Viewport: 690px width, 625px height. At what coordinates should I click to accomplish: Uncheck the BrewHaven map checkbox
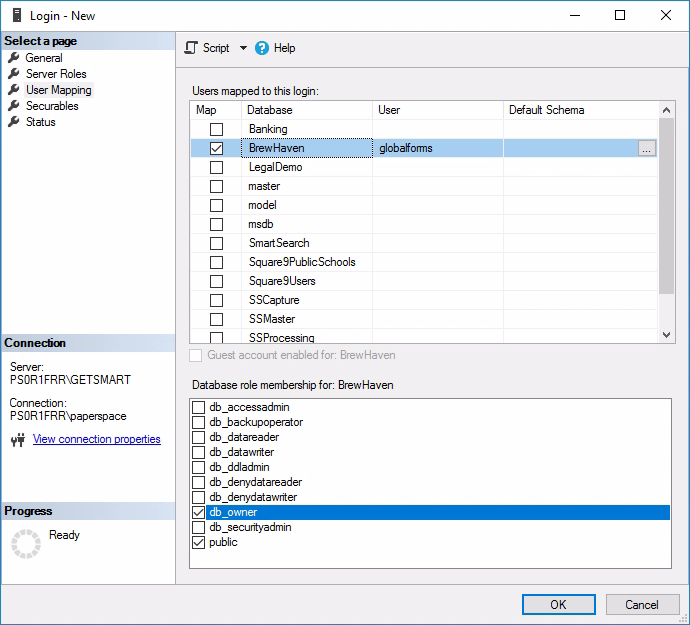click(x=216, y=148)
